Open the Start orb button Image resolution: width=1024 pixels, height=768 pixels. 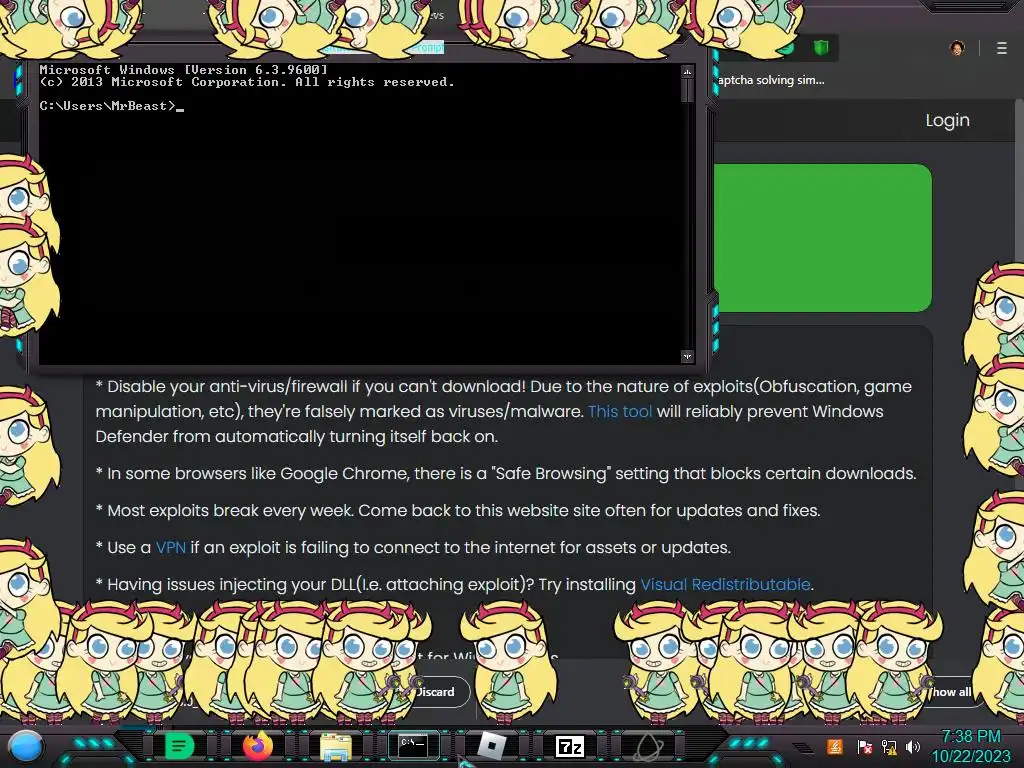point(26,746)
